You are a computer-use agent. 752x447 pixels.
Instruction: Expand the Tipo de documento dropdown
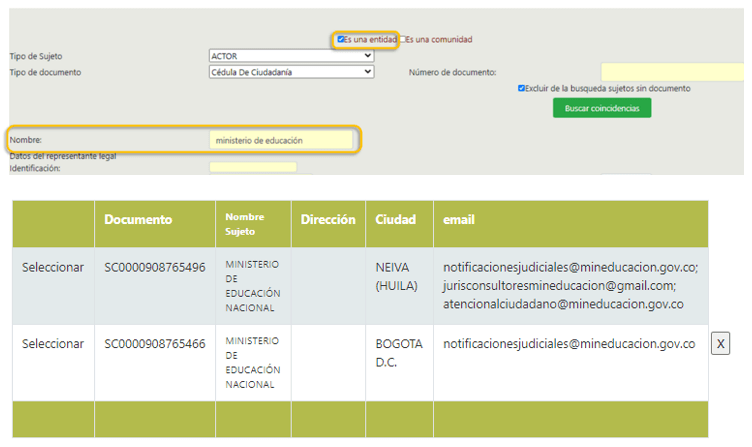point(290,72)
